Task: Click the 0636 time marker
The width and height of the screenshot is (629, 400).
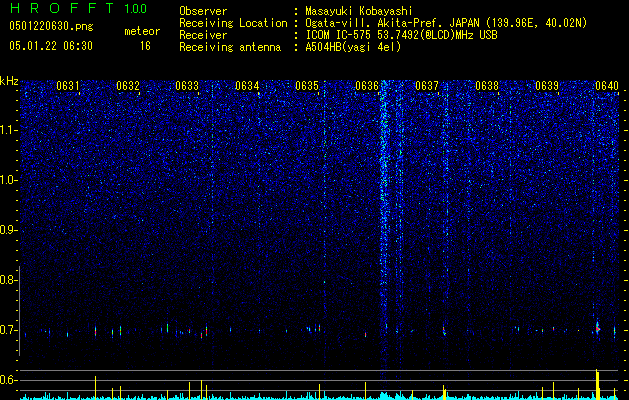Action: tap(367, 86)
